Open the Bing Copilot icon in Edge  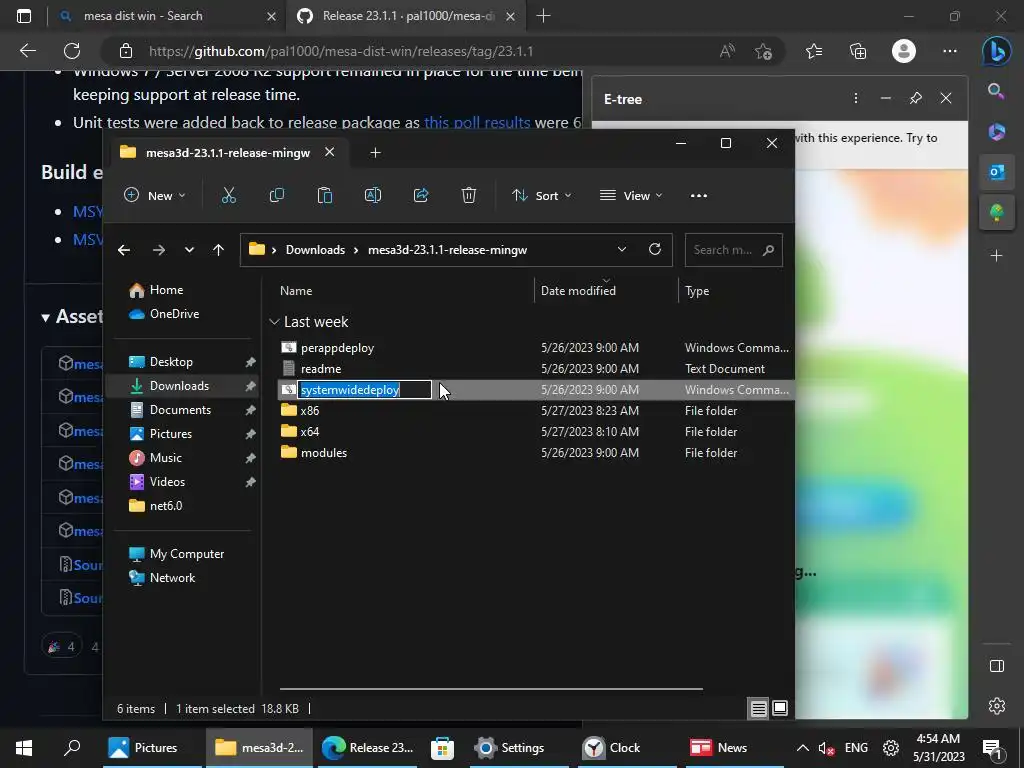coord(997,52)
